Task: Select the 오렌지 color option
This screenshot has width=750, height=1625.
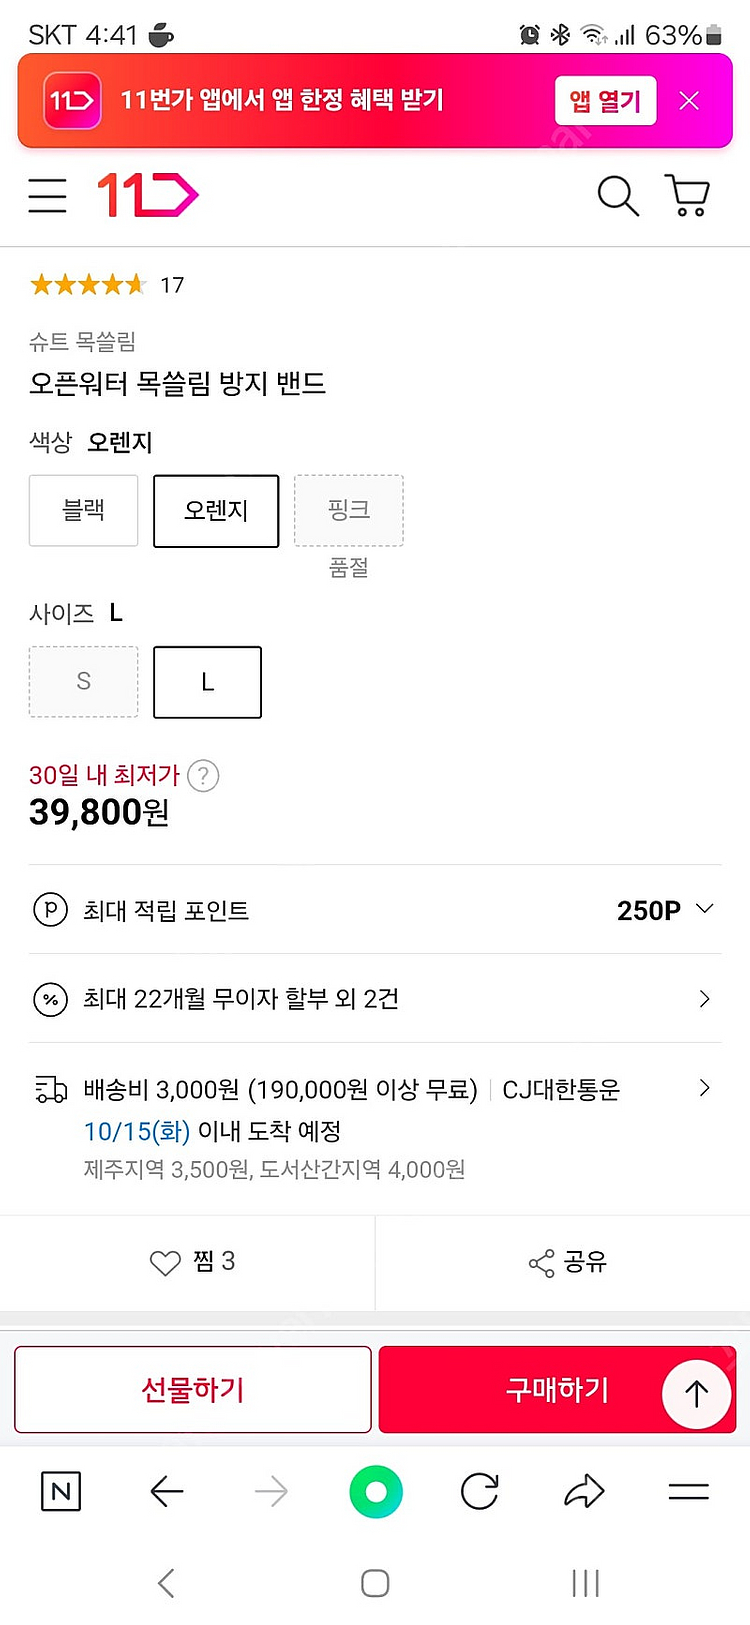Action: (x=216, y=511)
